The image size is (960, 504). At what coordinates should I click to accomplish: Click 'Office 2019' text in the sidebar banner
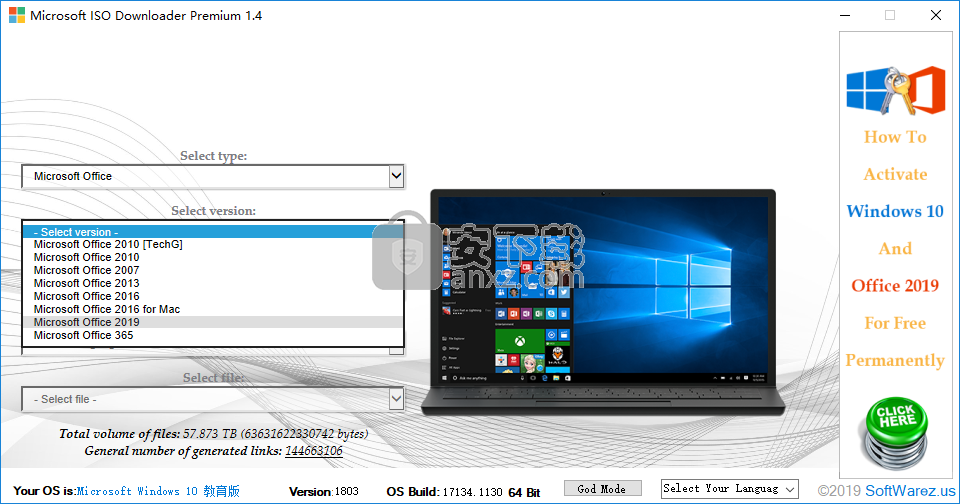(895, 285)
